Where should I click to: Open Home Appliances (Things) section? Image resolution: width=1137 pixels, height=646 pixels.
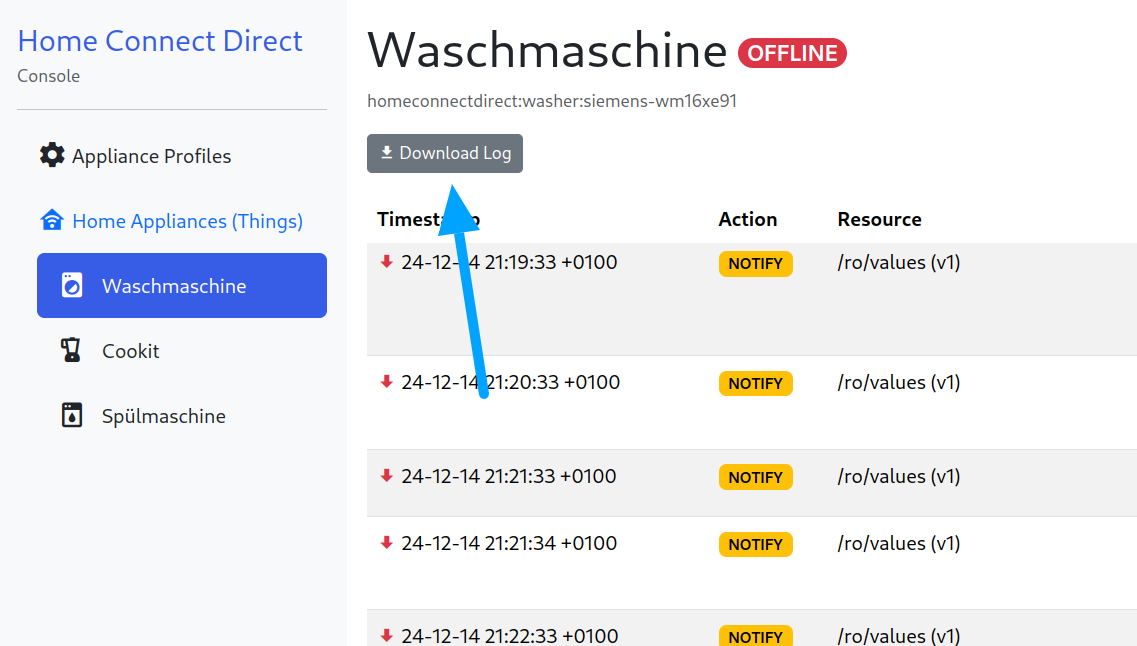click(187, 221)
